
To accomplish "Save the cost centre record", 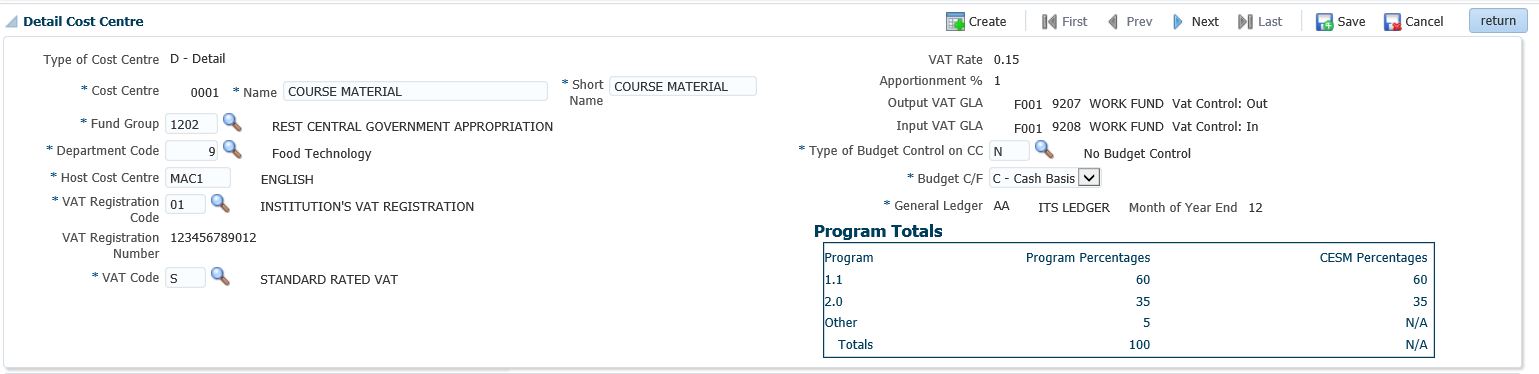I will coord(1341,21).
